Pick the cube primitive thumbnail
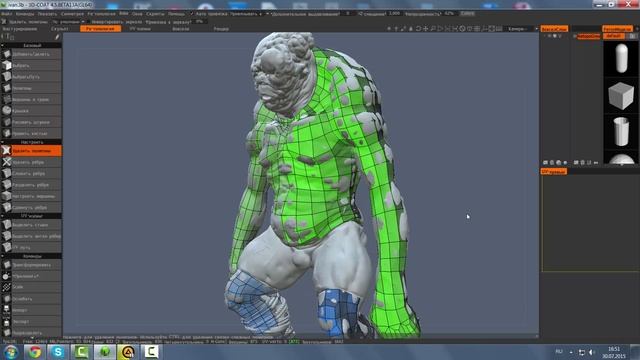This screenshot has height=360, width=640. click(x=621, y=96)
